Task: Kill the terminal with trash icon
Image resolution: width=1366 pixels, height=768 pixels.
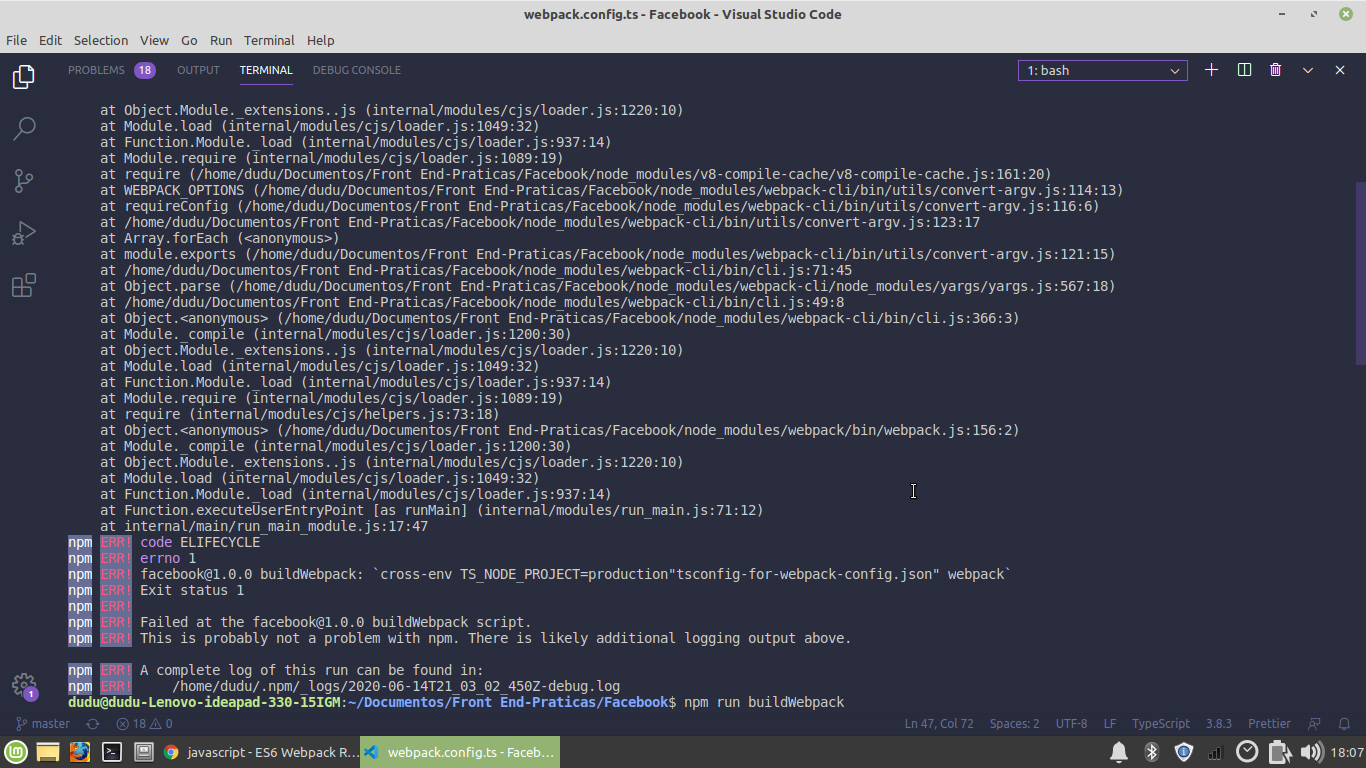Action: [x=1275, y=70]
